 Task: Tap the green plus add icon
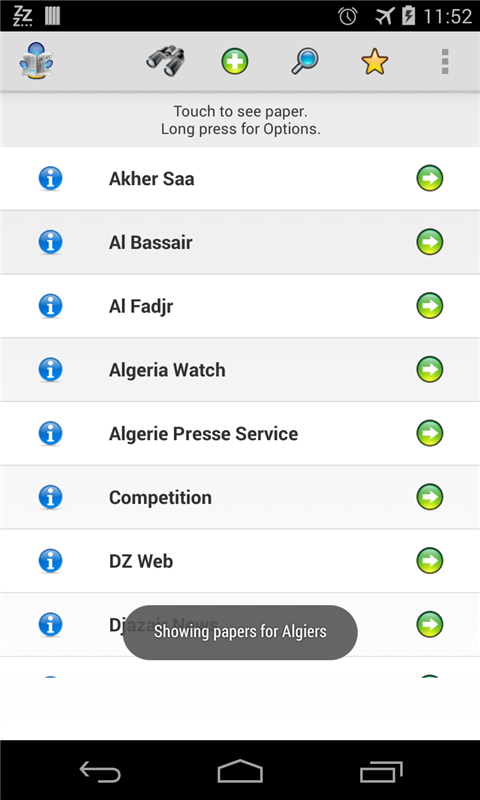(x=235, y=62)
